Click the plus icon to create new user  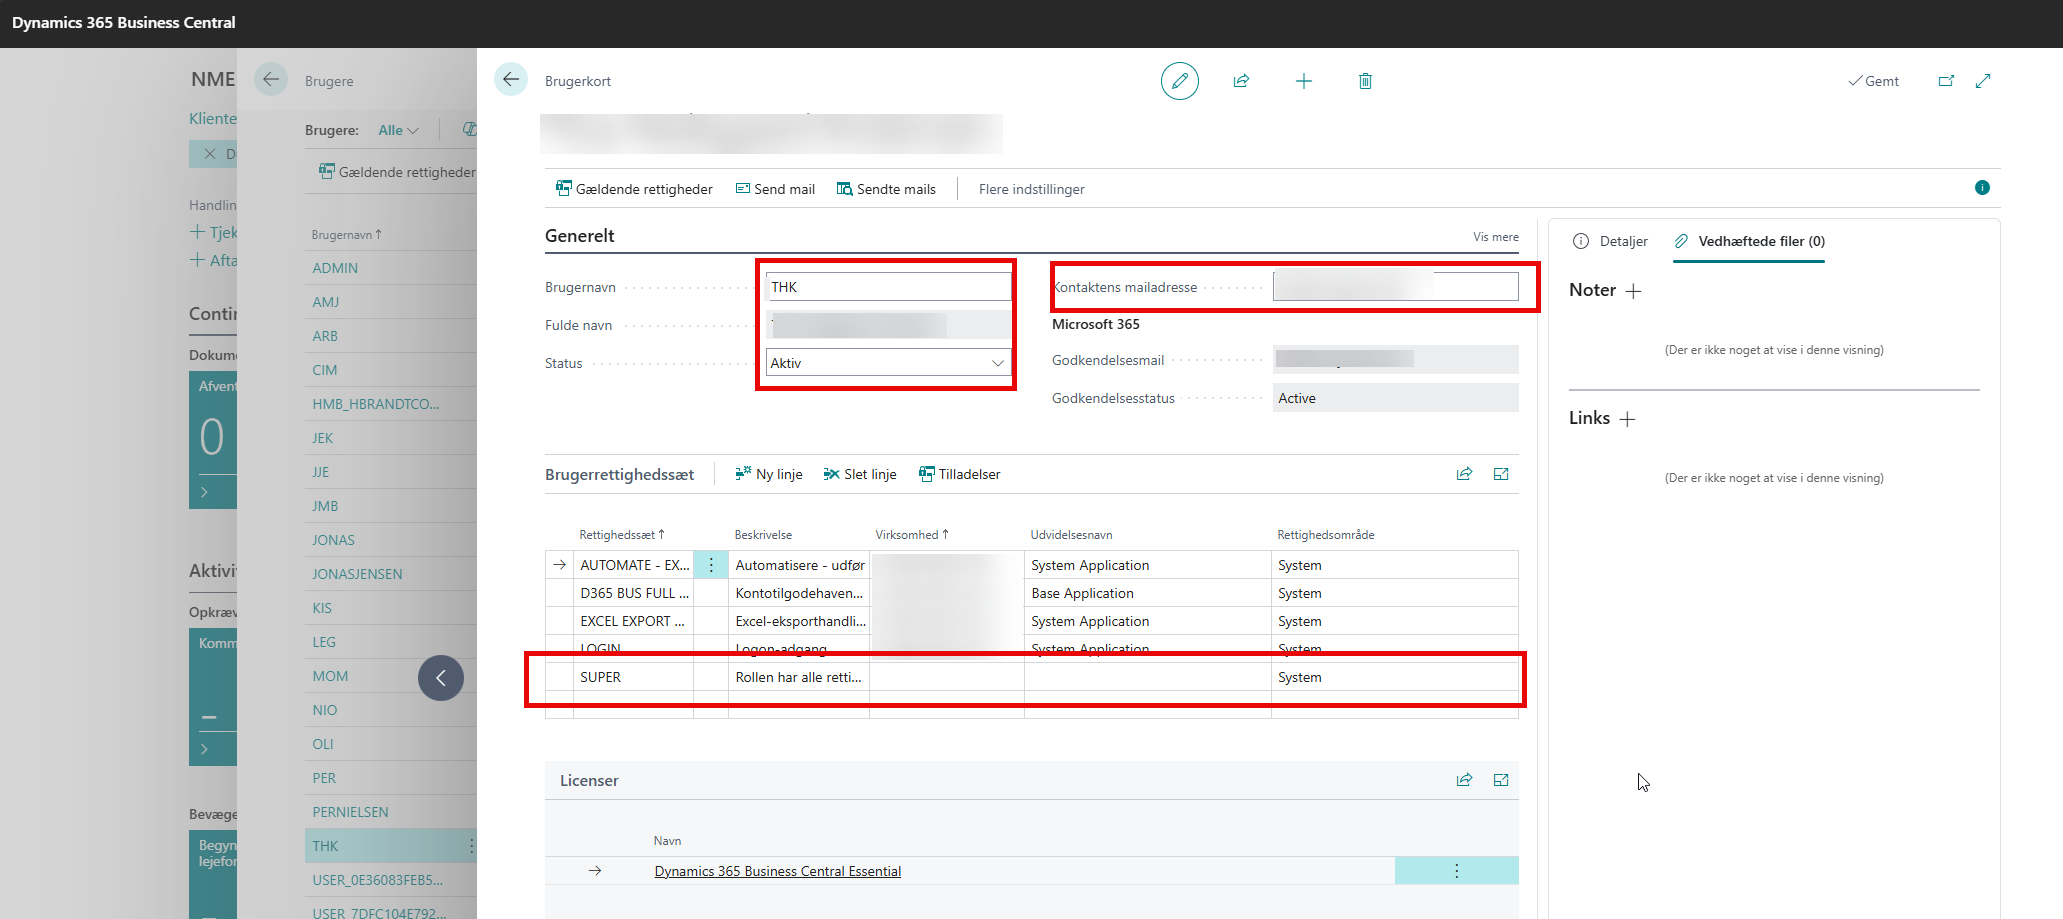tap(1303, 81)
